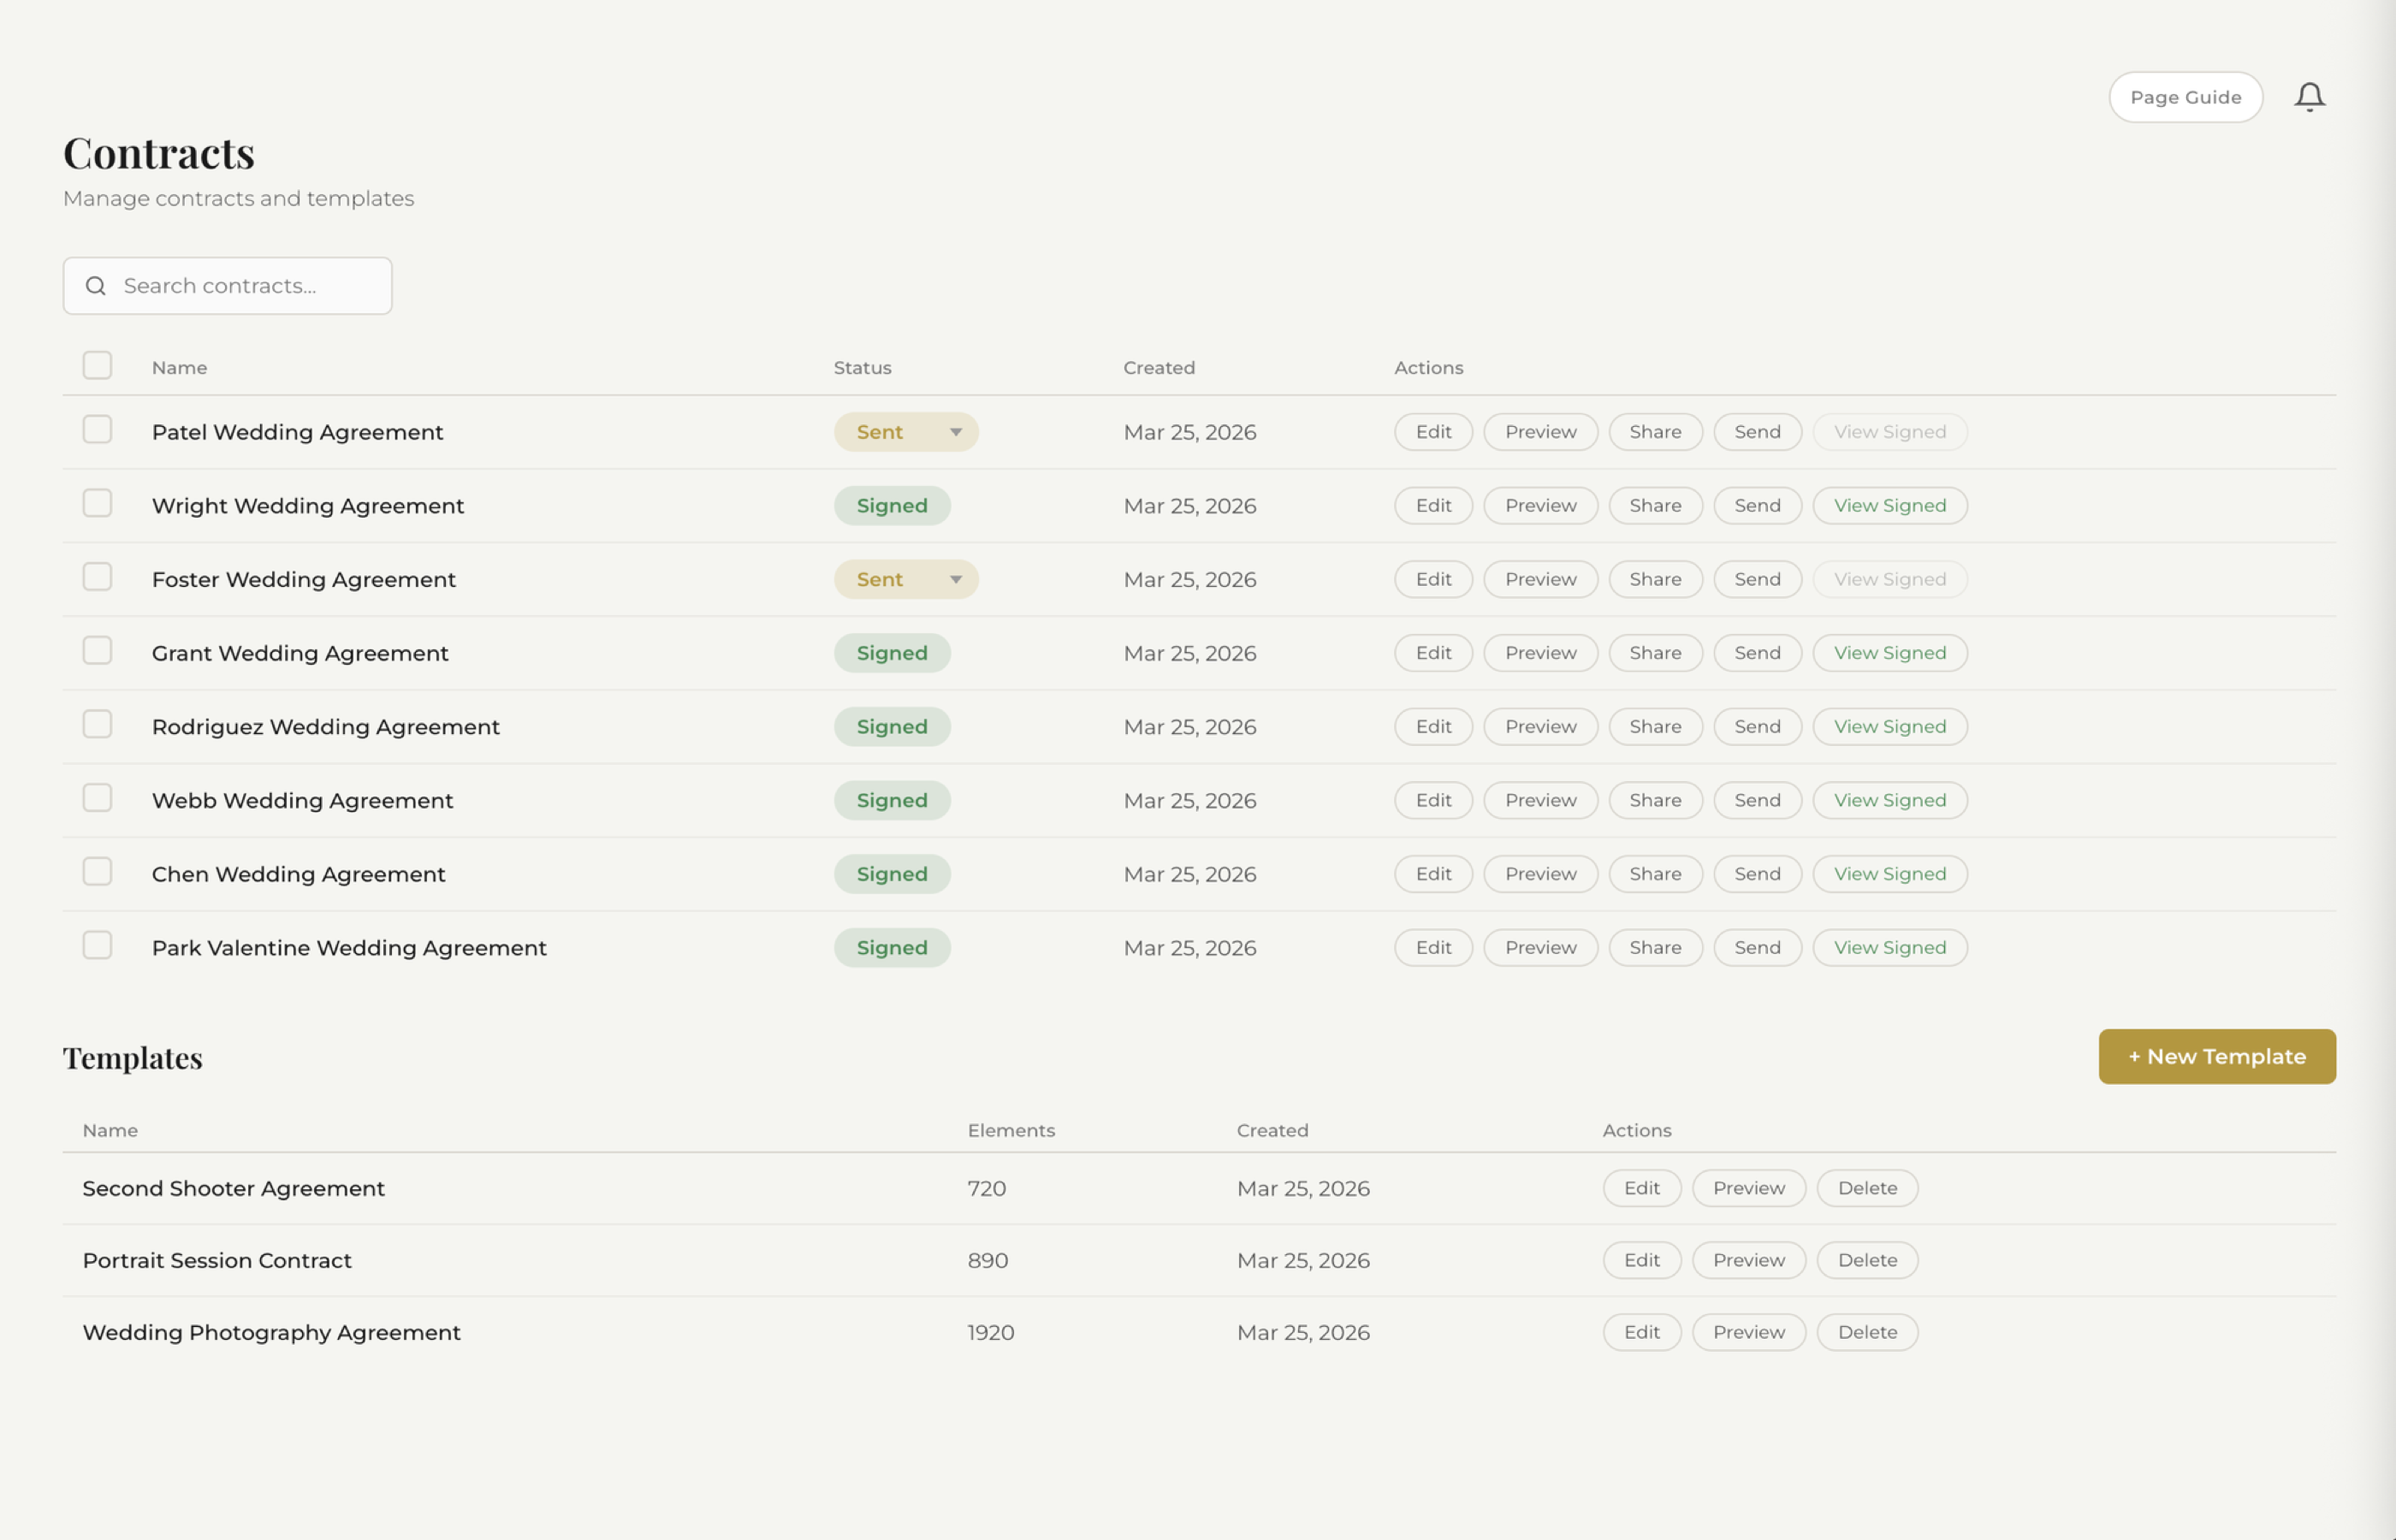The width and height of the screenshot is (2396, 1540).
Task: Send the Webb Wedding Agreement
Action: point(1757,800)
